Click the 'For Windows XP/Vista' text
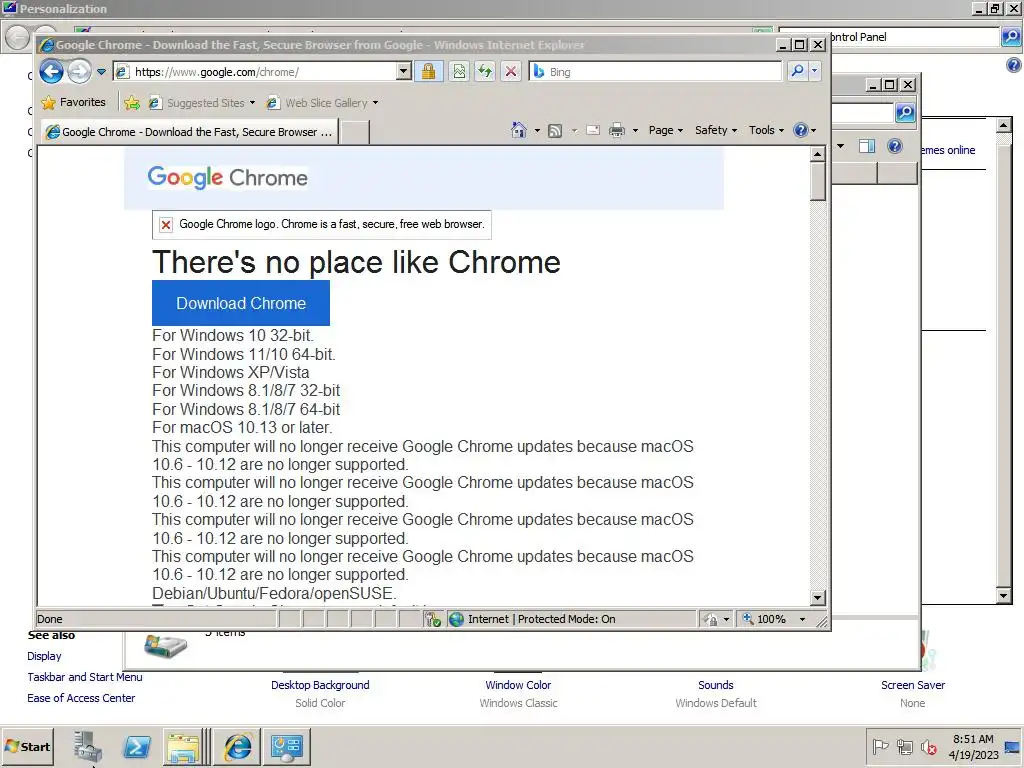Image resolution: width=1024 pixels, height=768 pixels. 231,372
